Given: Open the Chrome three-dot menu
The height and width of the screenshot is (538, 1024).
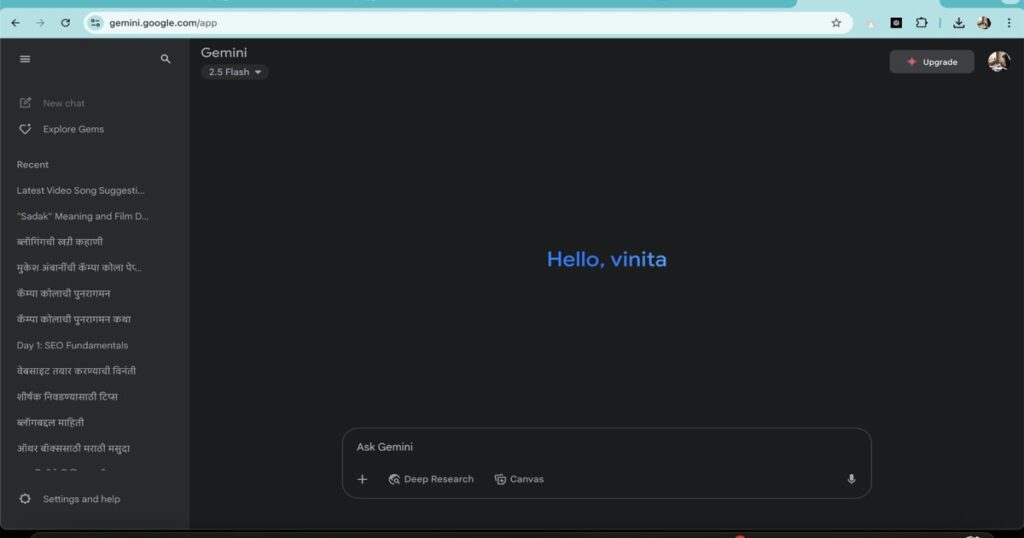Looking at the screenshot, I should 1009,23.
